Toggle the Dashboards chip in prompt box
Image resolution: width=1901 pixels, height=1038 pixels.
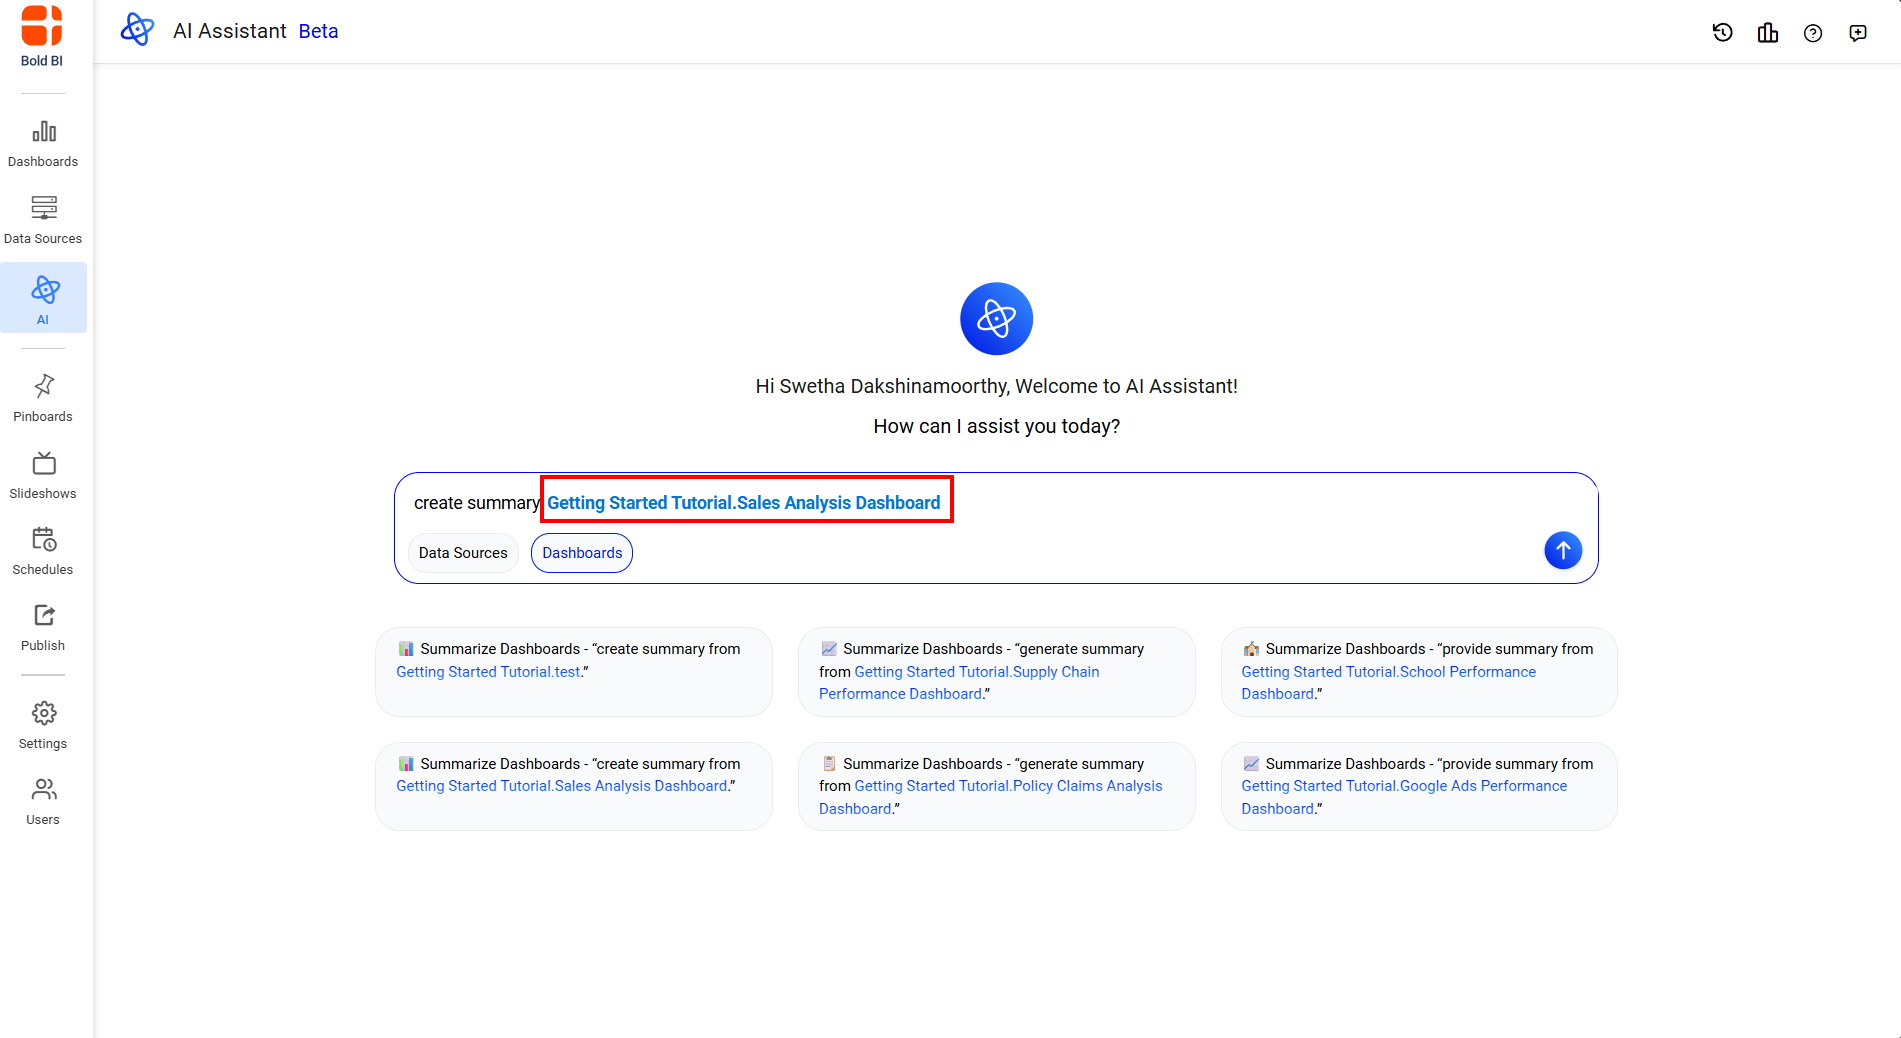coord(582,553)
